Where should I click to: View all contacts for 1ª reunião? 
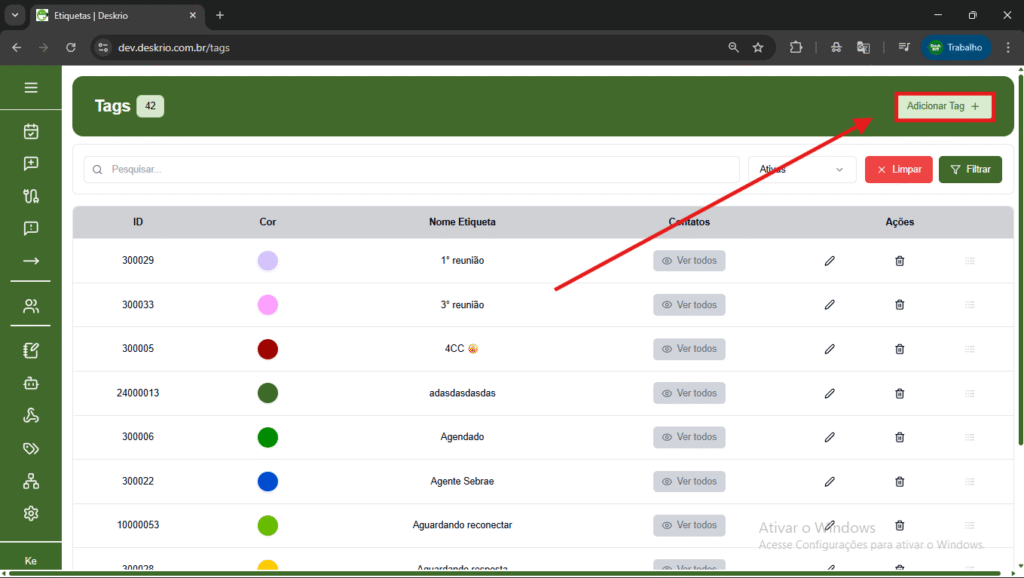tap(689, 261)
